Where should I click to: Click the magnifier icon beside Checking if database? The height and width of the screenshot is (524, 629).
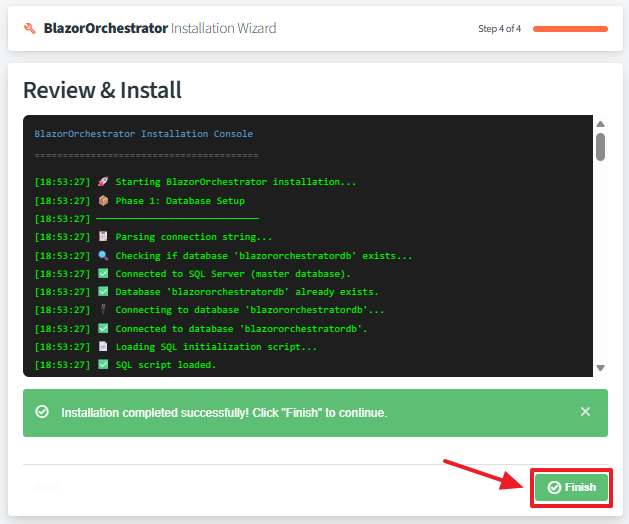102,256
